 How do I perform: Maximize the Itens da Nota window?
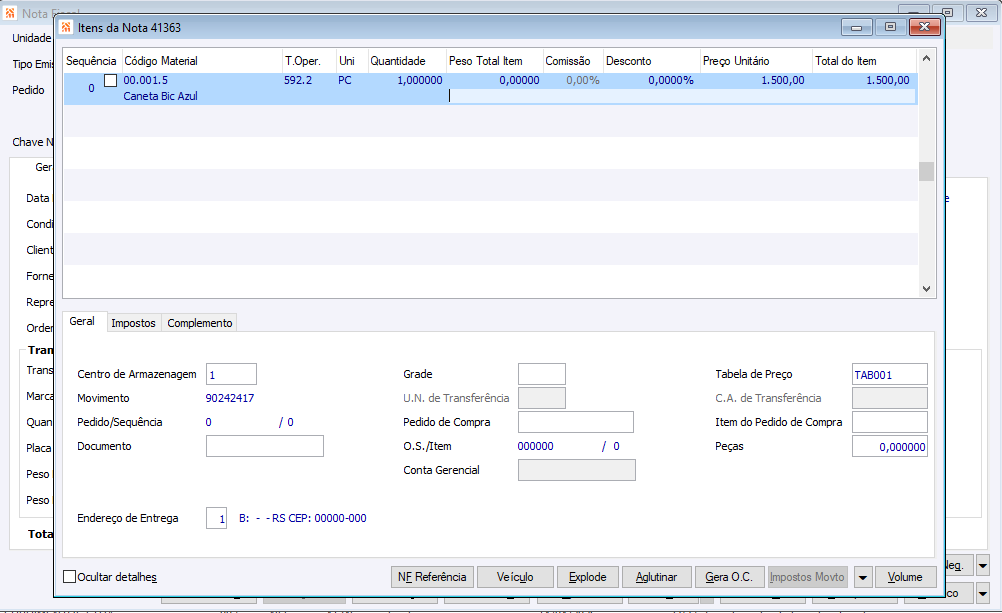click(890, 27)
